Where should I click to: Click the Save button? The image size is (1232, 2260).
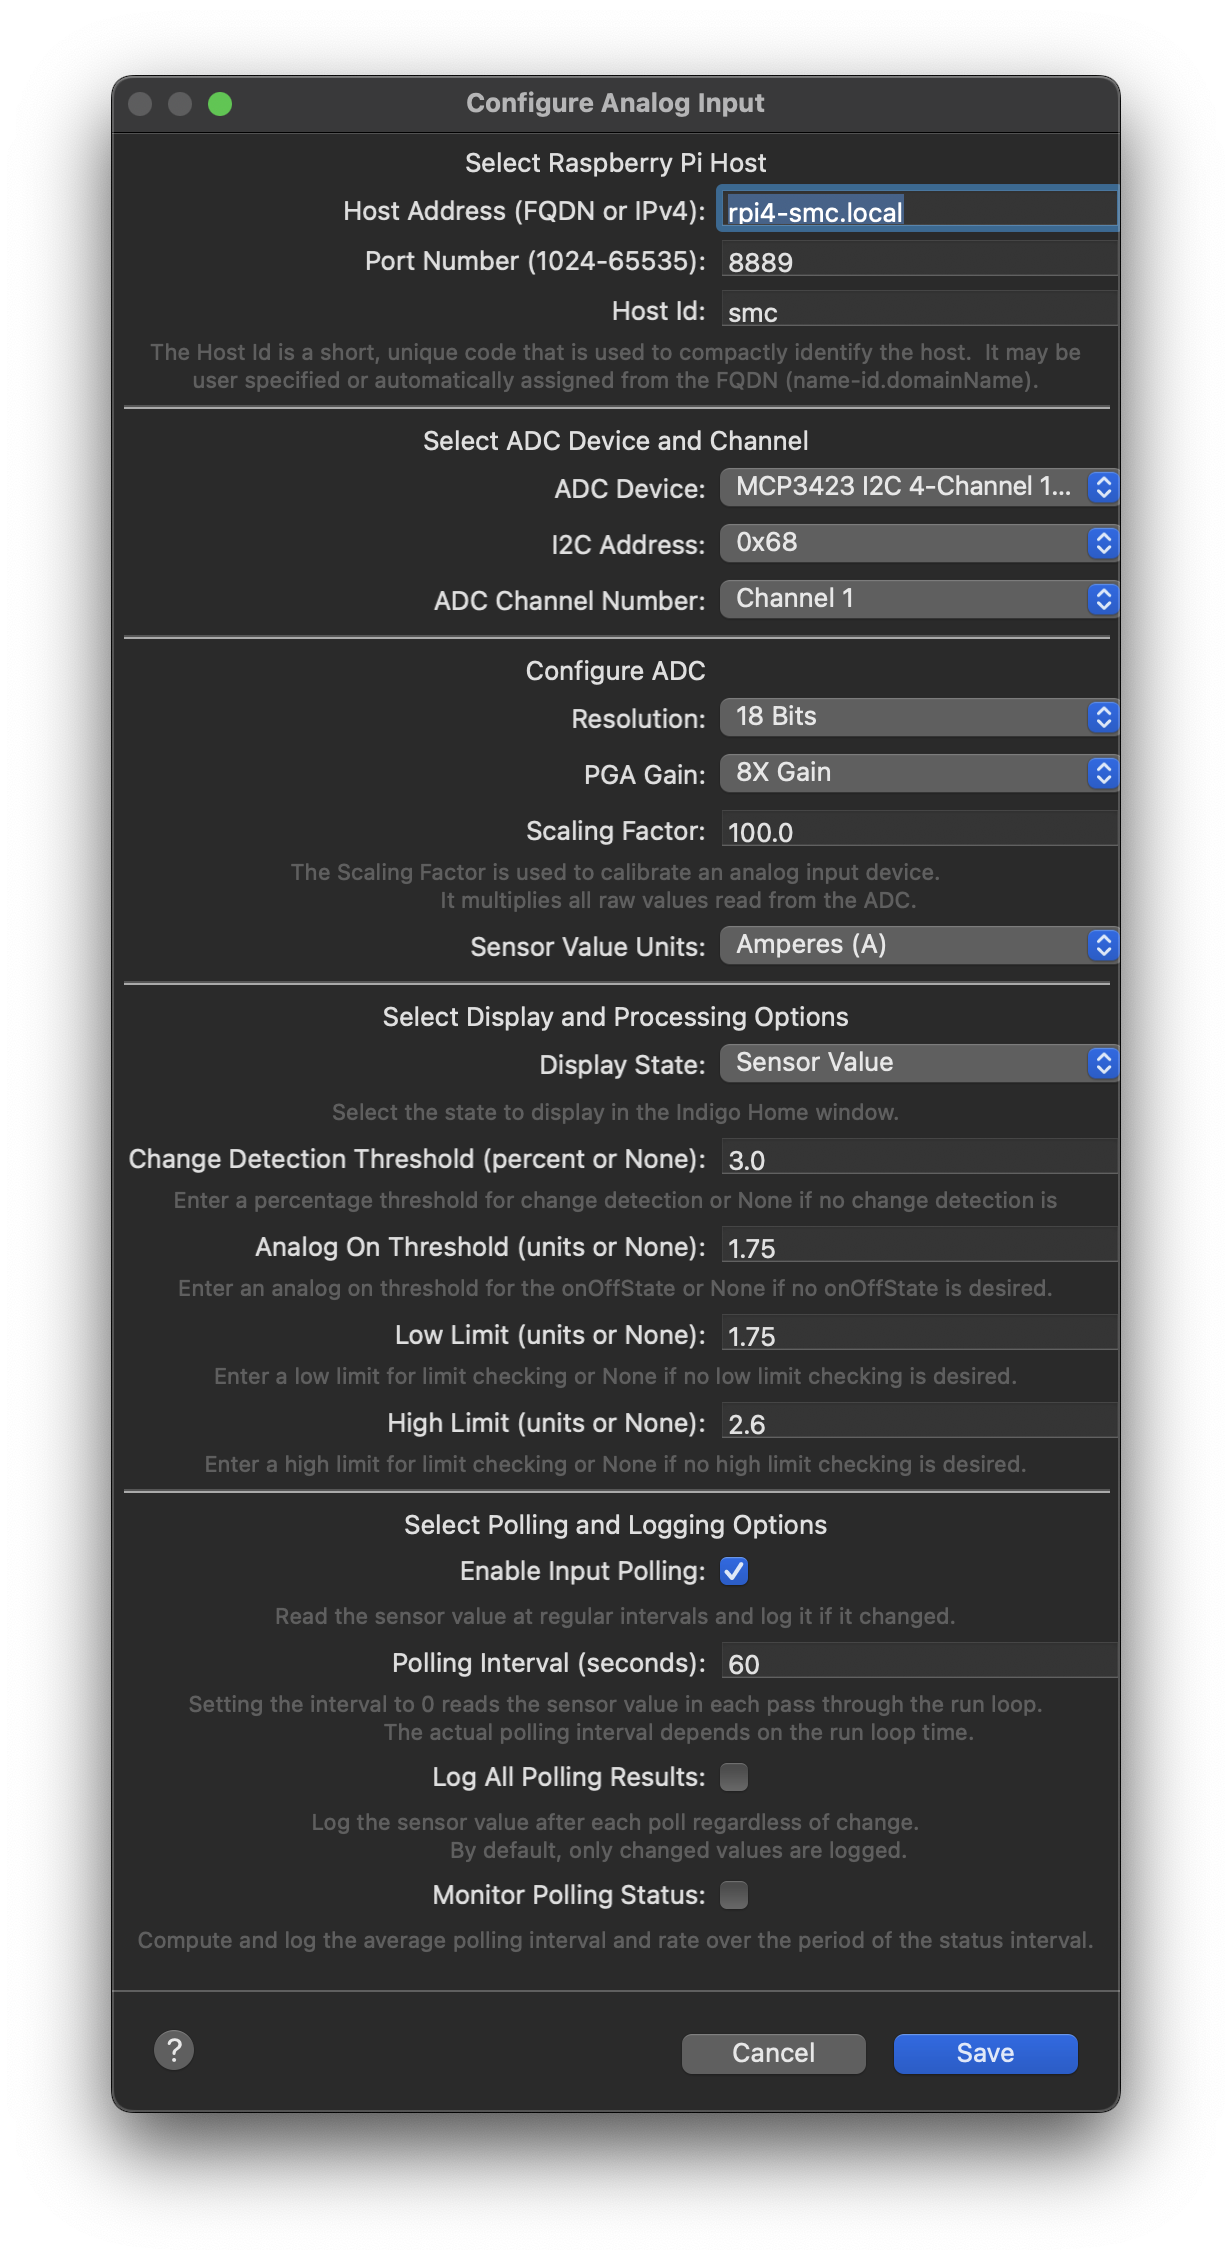(x=985, y=2053)
